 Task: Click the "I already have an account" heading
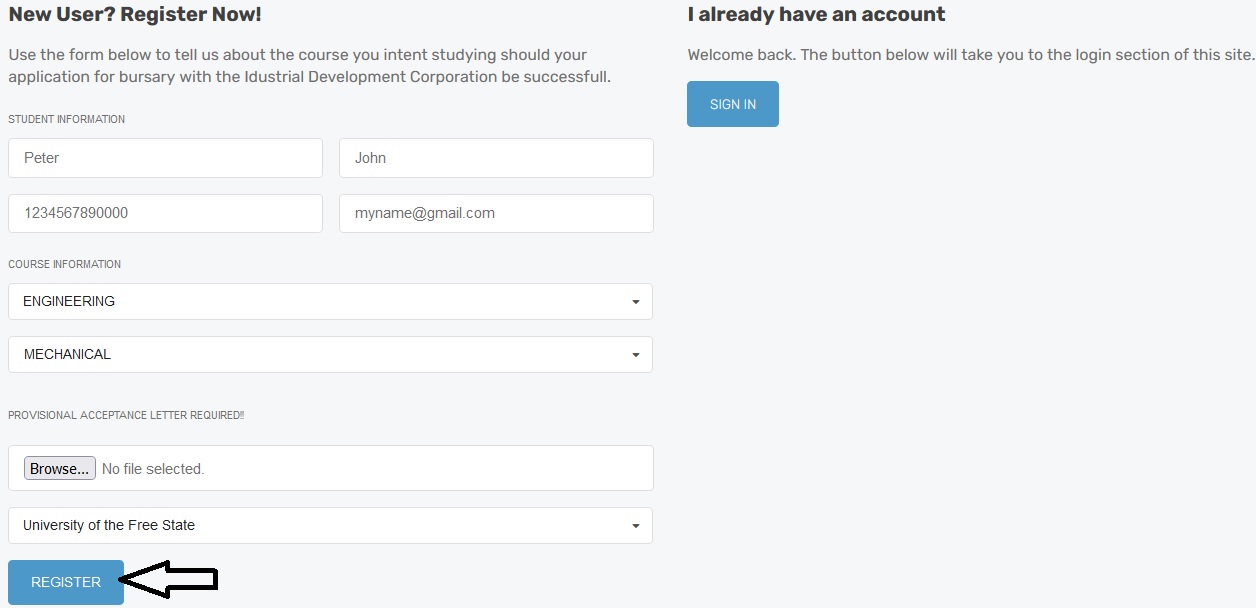pyautogui.click(x=816, y=15)
